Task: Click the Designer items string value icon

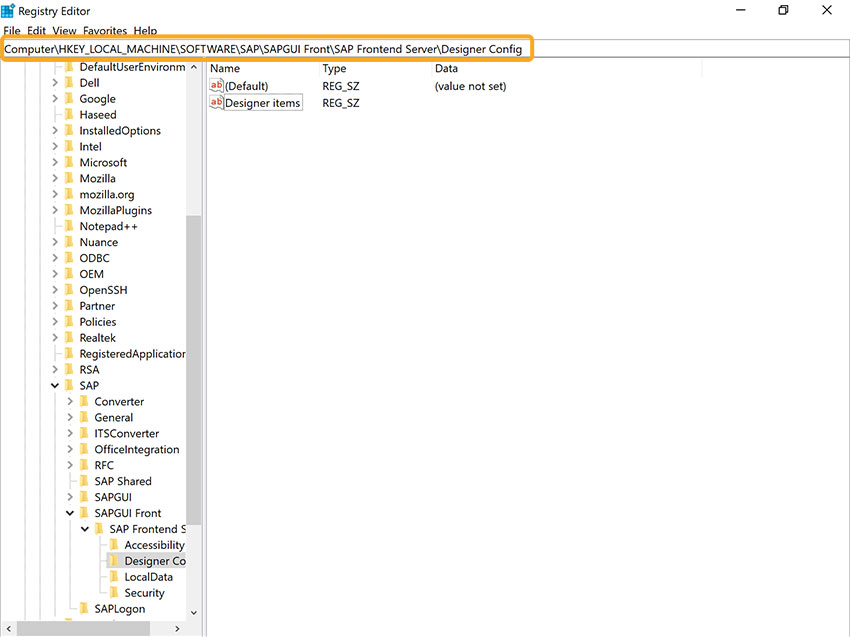Action: point(216,102)
